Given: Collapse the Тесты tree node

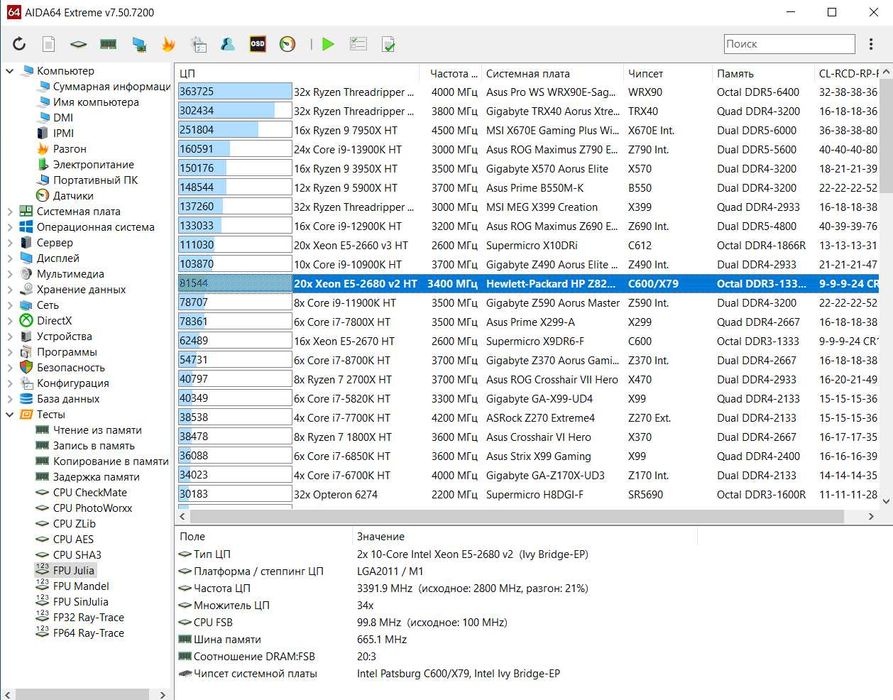Looking at the screenshot, I should point(10,414).
